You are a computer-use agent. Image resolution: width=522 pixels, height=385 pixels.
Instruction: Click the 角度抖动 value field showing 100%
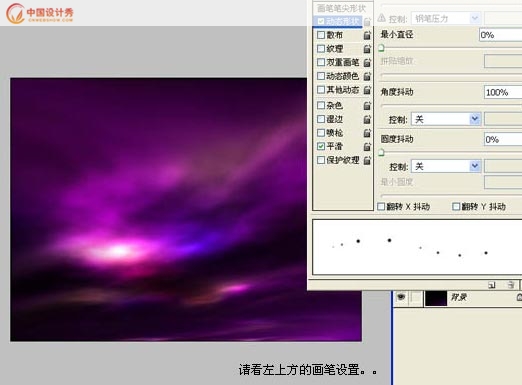pyautogui.click(x=503, y=92)
